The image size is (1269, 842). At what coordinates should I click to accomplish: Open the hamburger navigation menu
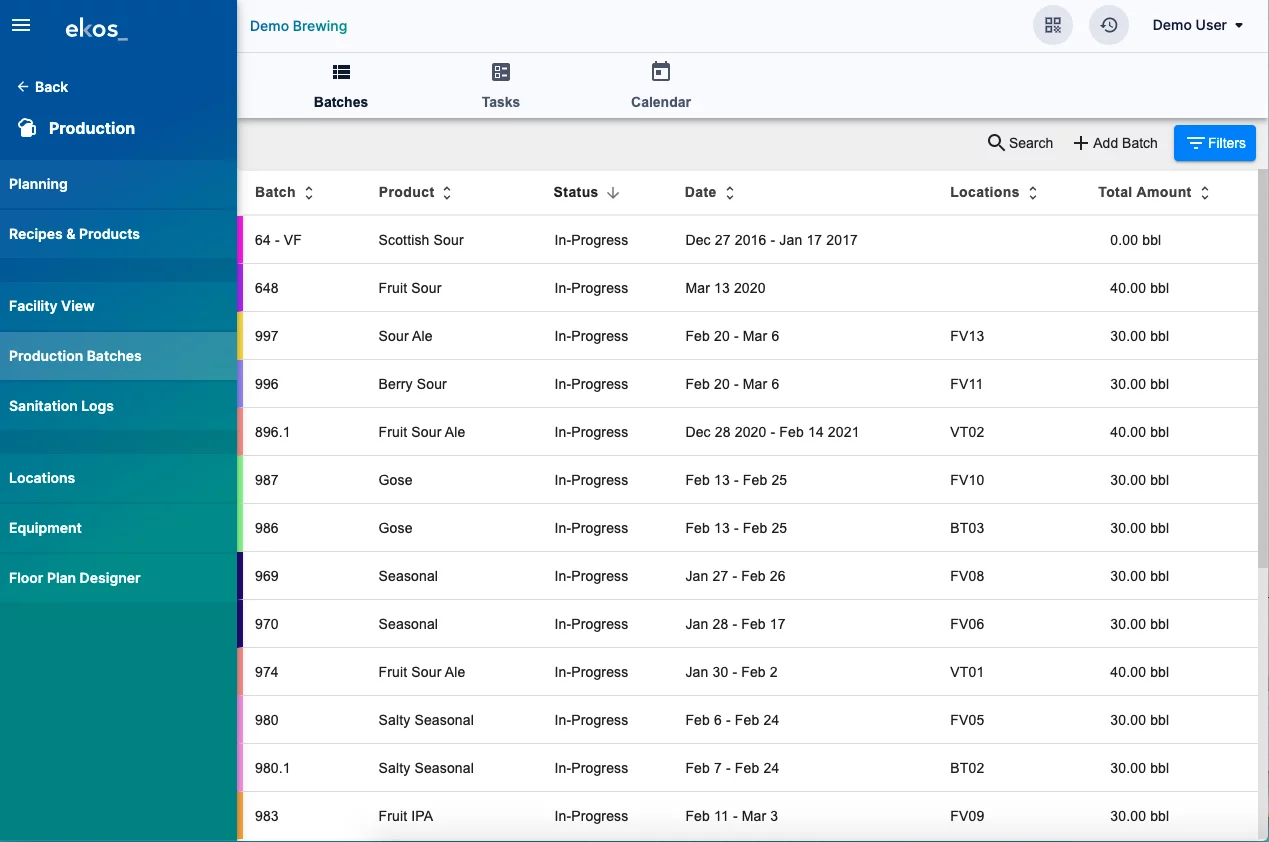pyautogui.click(x=21, y=26)
